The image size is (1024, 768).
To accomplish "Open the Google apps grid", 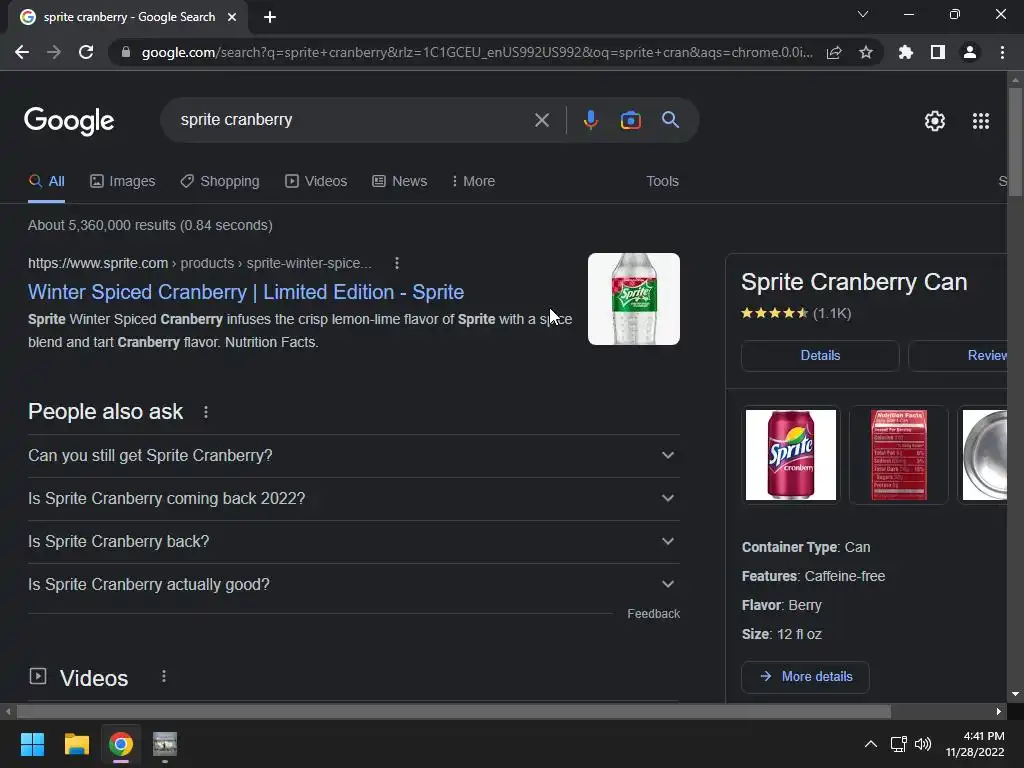I will pyautogui.click(x=981, y=121).
